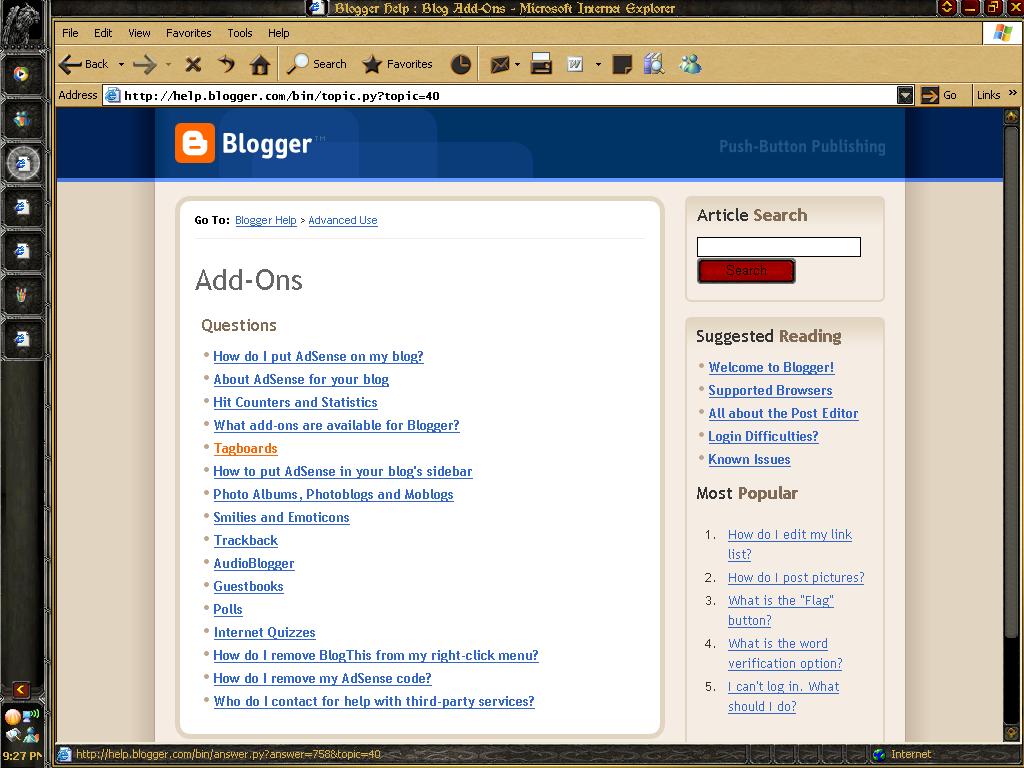Open the Forward history dropdown arrow
The width and height of the screenshot is (1024, 768).
coord(168,64)
